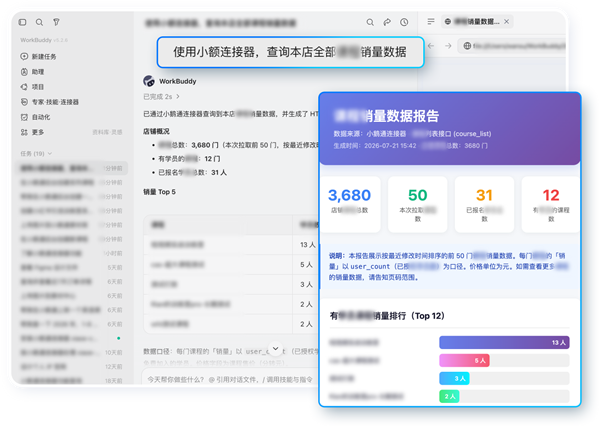Click the list icon in preview panel
Viewport: 600px width, 427px height.
click(431, 21)
